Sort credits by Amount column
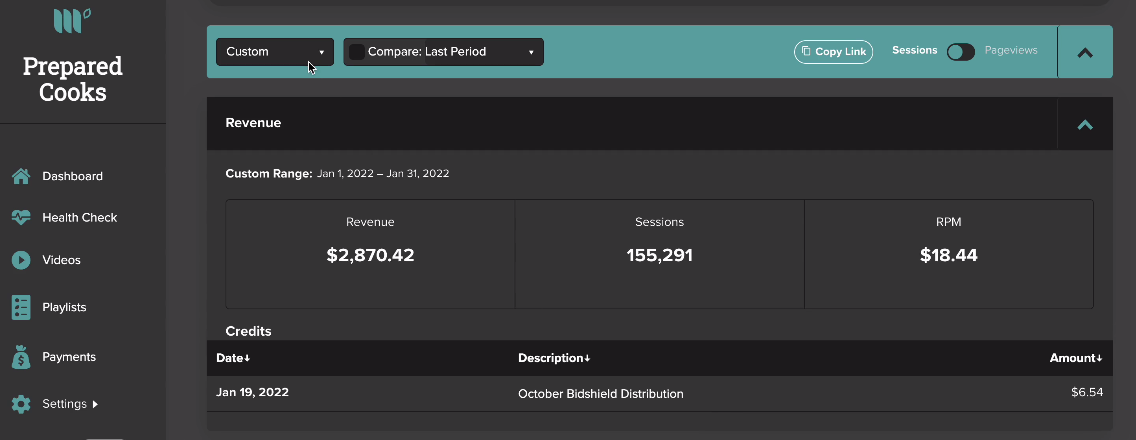 coord(1076,358)
